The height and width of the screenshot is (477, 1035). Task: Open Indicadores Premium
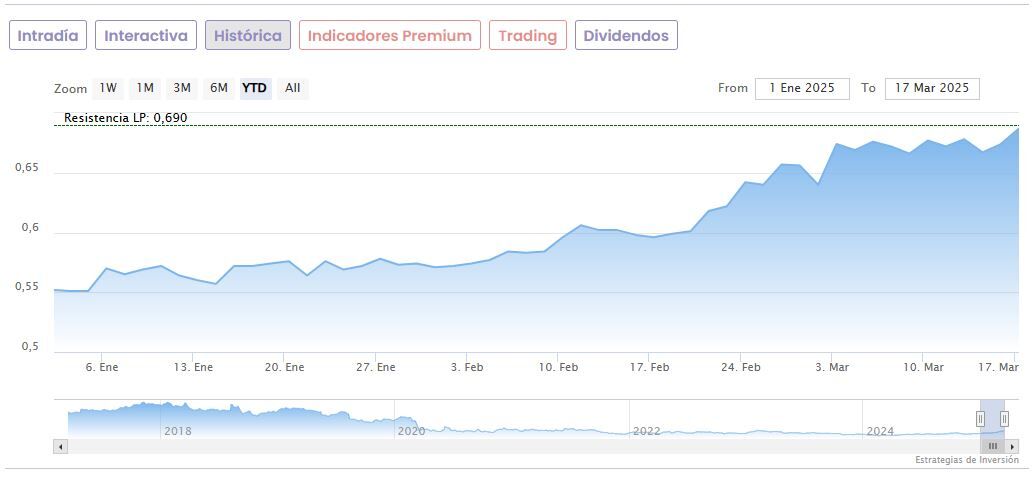pos(390,36)
